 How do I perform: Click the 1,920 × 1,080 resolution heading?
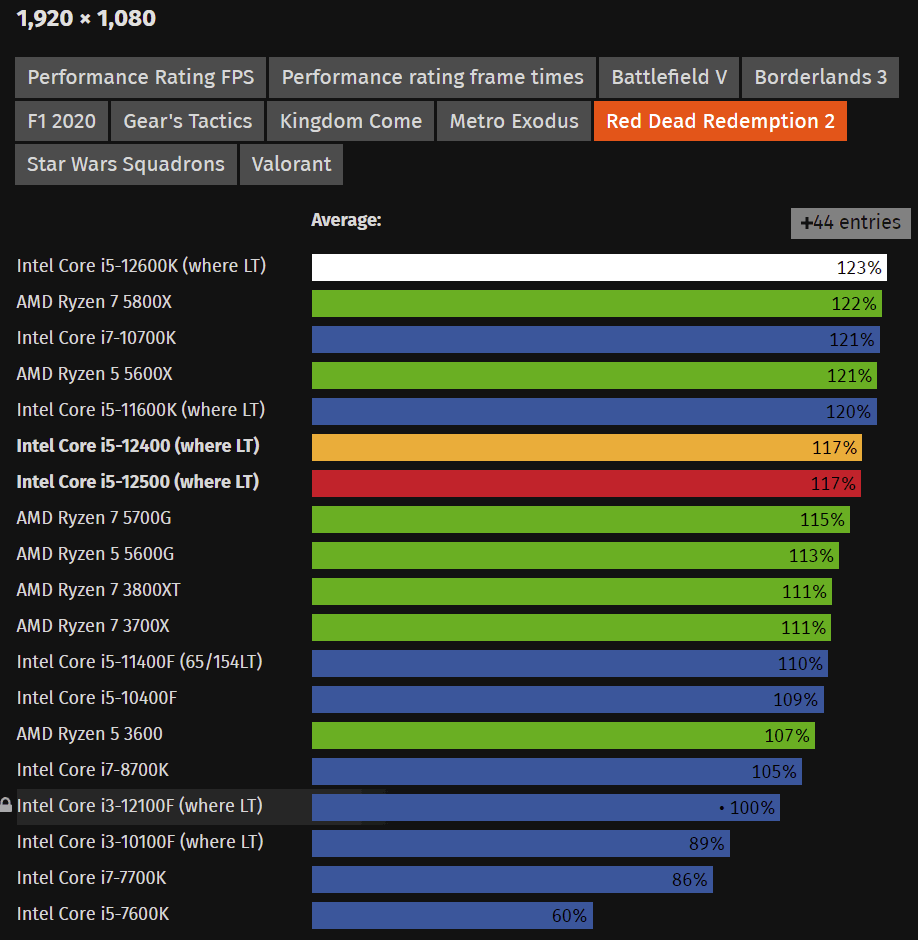tap(86, 18)
